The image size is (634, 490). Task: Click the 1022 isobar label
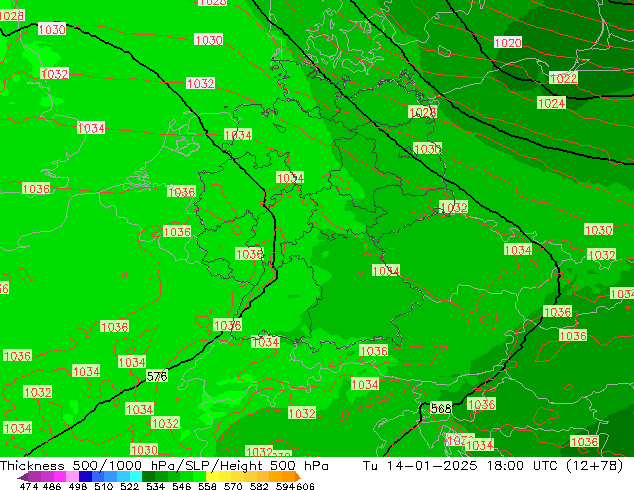click(x=563, y=78)
